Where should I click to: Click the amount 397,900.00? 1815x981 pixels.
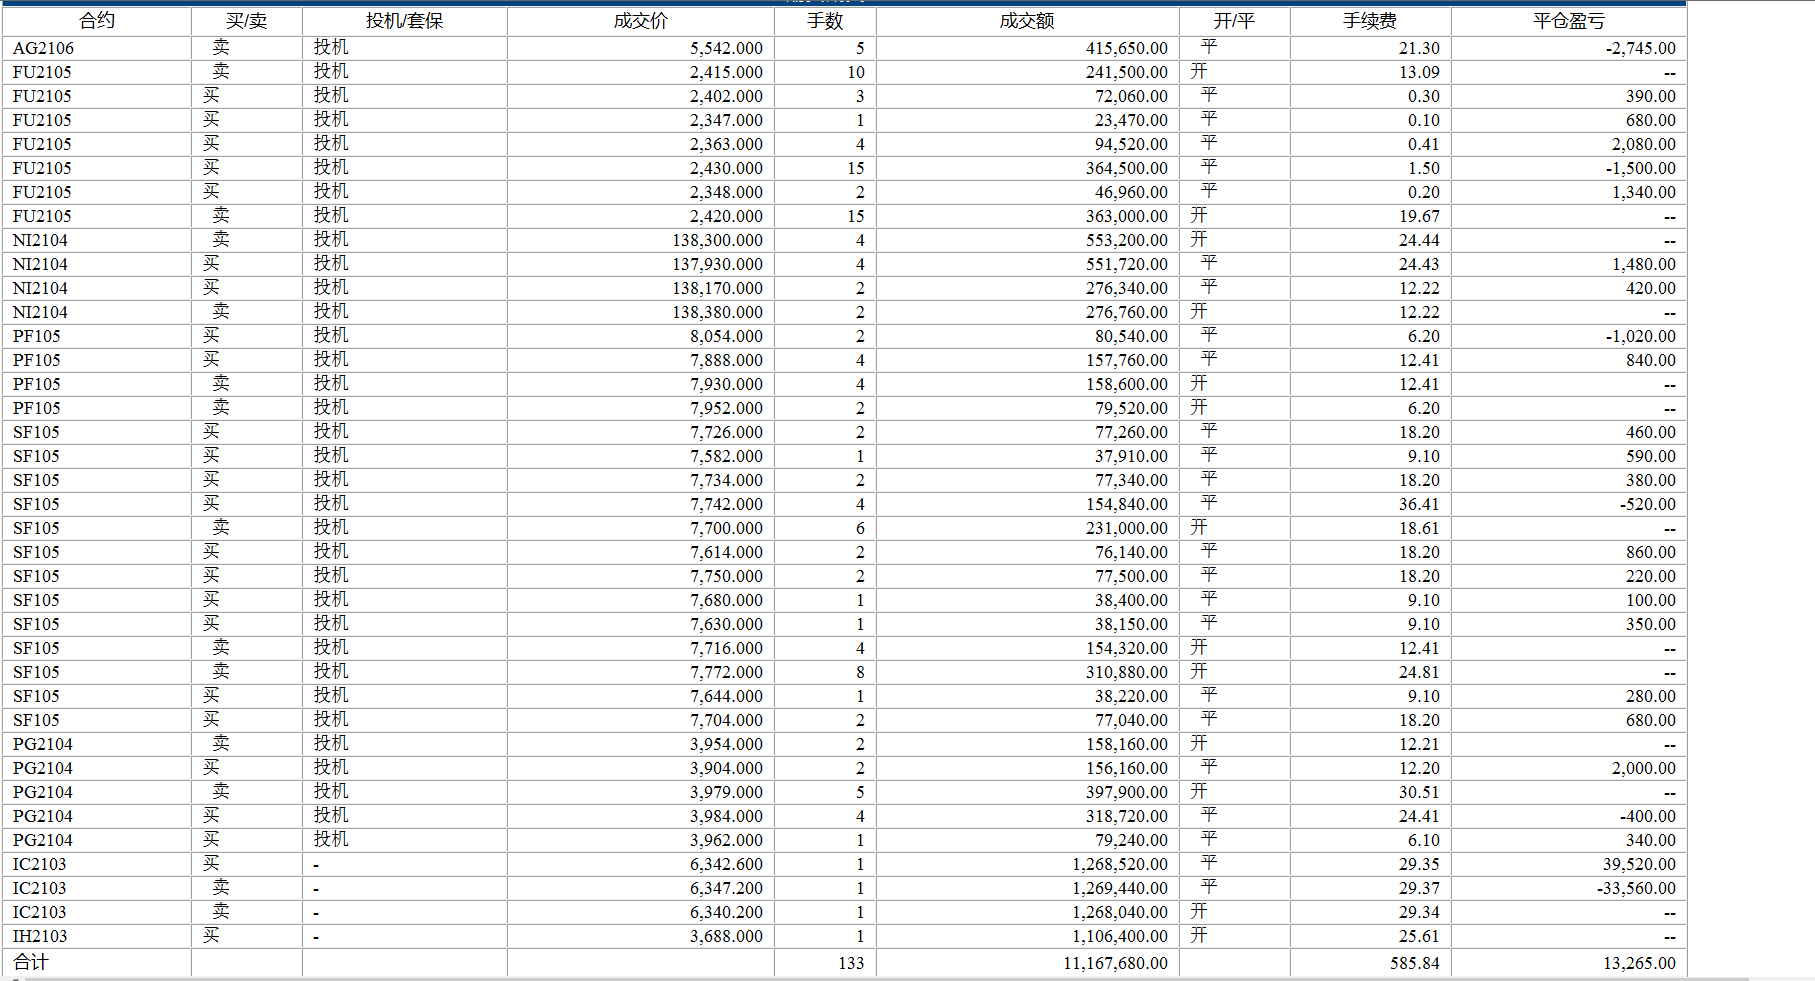(x=1127, y=792)
